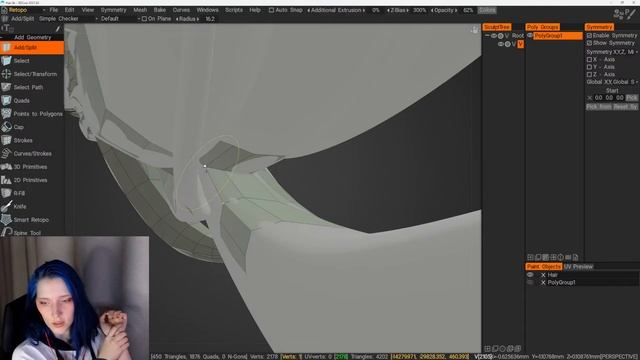Click the X icon beside Hair object
640x360 pixels.
pos(543,275)
